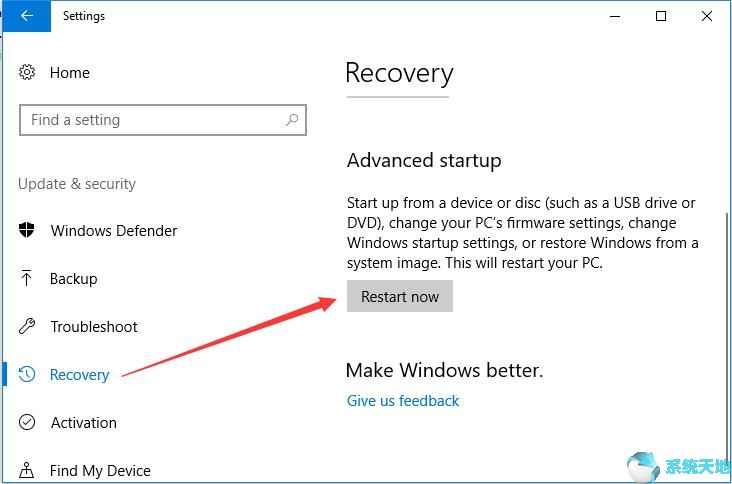This screenshot has height=484, width=732.
Task: Select Troubleshoot in the sidebar
Action: point(94,327)
